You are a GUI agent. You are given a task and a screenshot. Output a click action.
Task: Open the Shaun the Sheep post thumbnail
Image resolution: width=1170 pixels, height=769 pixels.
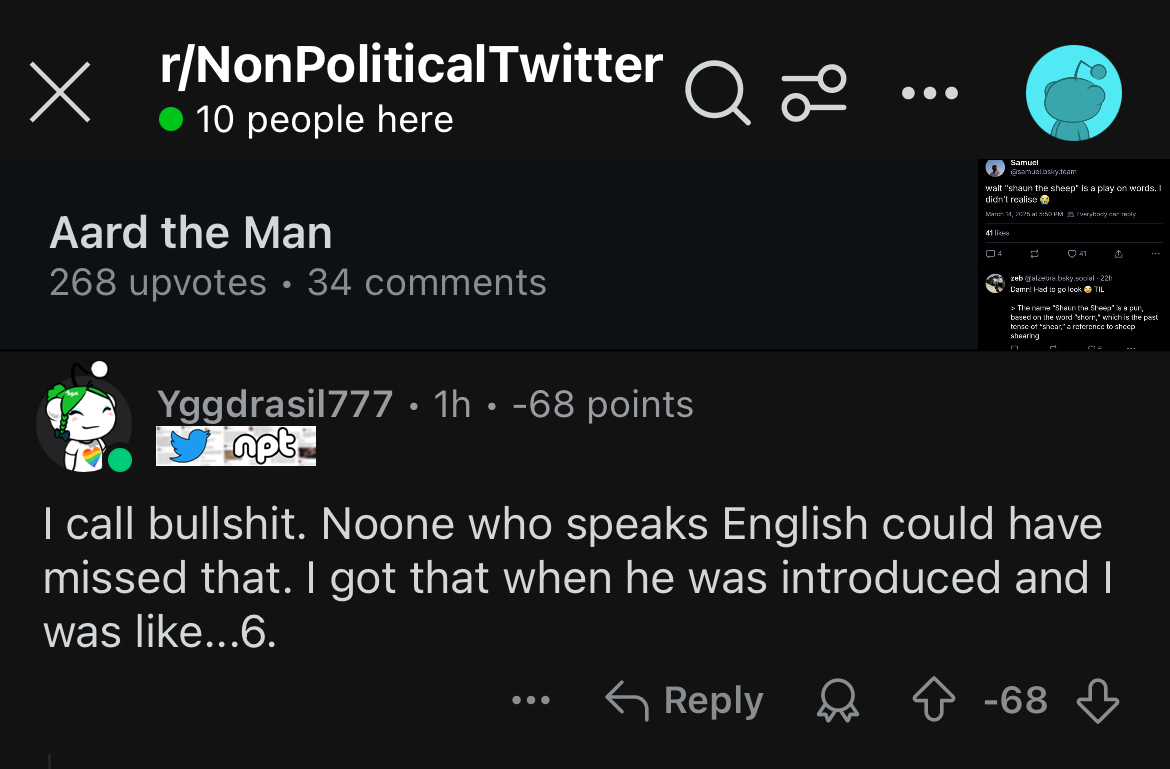[1073, 254]
